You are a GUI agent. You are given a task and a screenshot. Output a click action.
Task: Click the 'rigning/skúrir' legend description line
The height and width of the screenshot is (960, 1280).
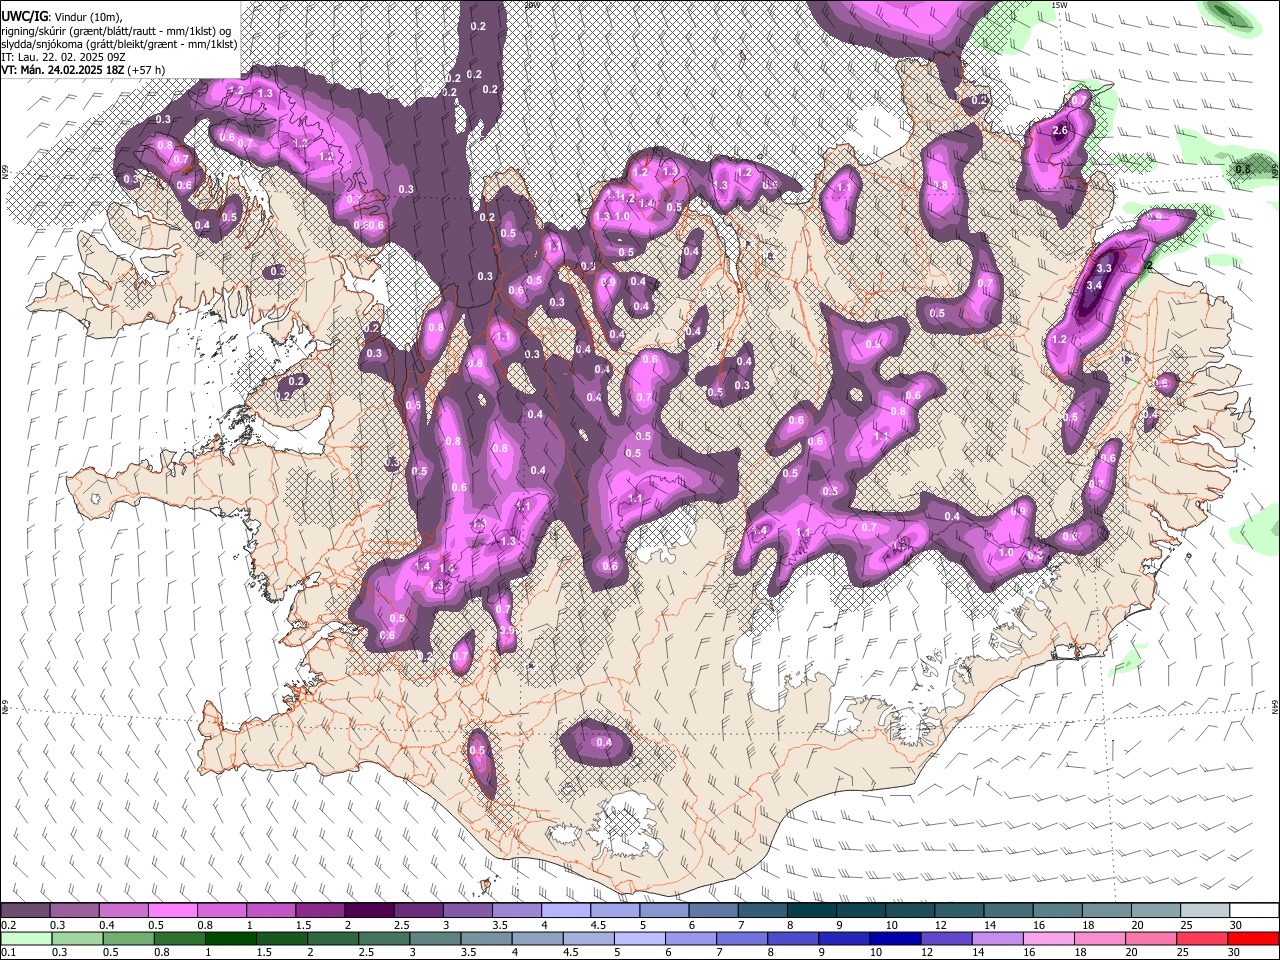(x=117, y=31)
